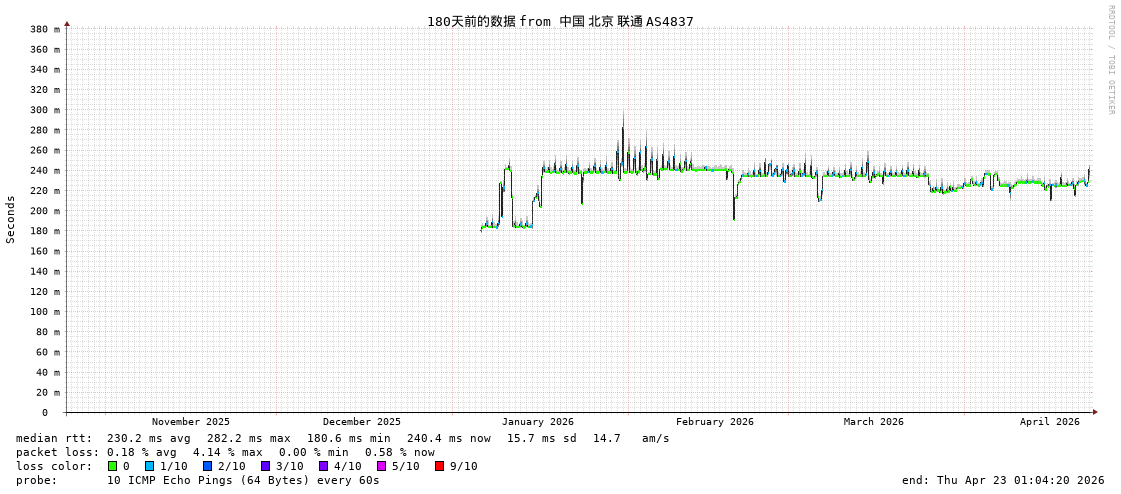Click the vertical Seconds axis label
Image resolution: width=1121 pixels, height=494 pixels.
click(11, 219)
